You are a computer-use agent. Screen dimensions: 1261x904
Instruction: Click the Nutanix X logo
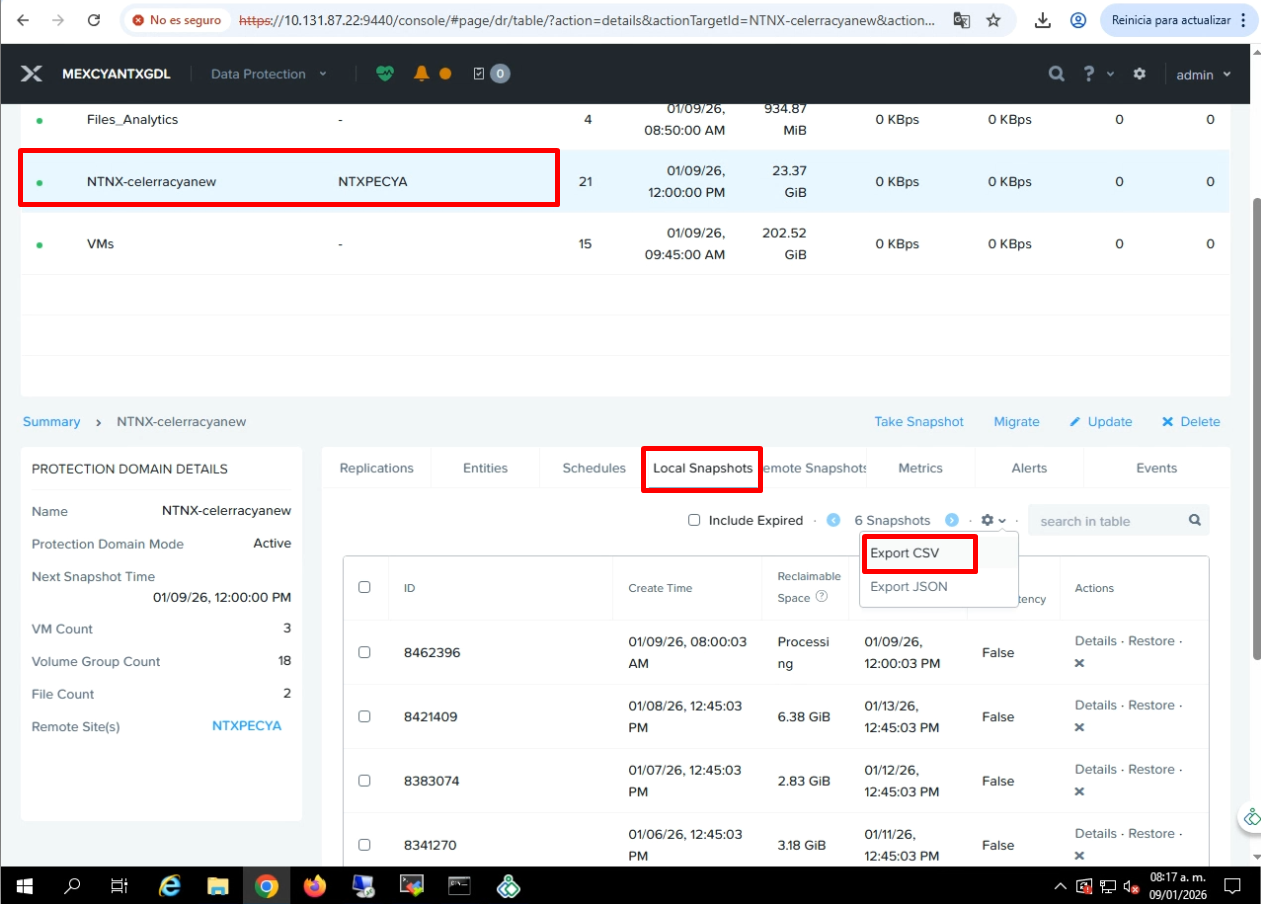pos(32,74)
